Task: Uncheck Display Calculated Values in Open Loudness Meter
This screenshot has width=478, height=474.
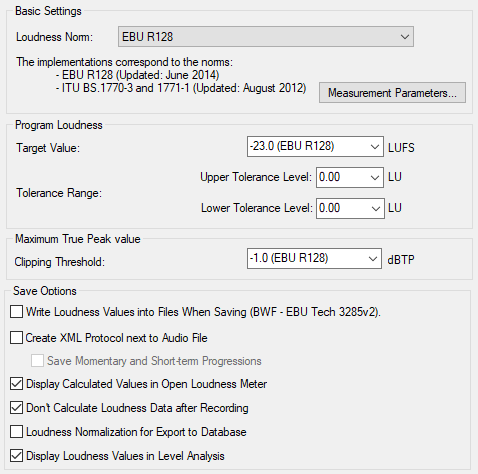Action: coord(16,384)
